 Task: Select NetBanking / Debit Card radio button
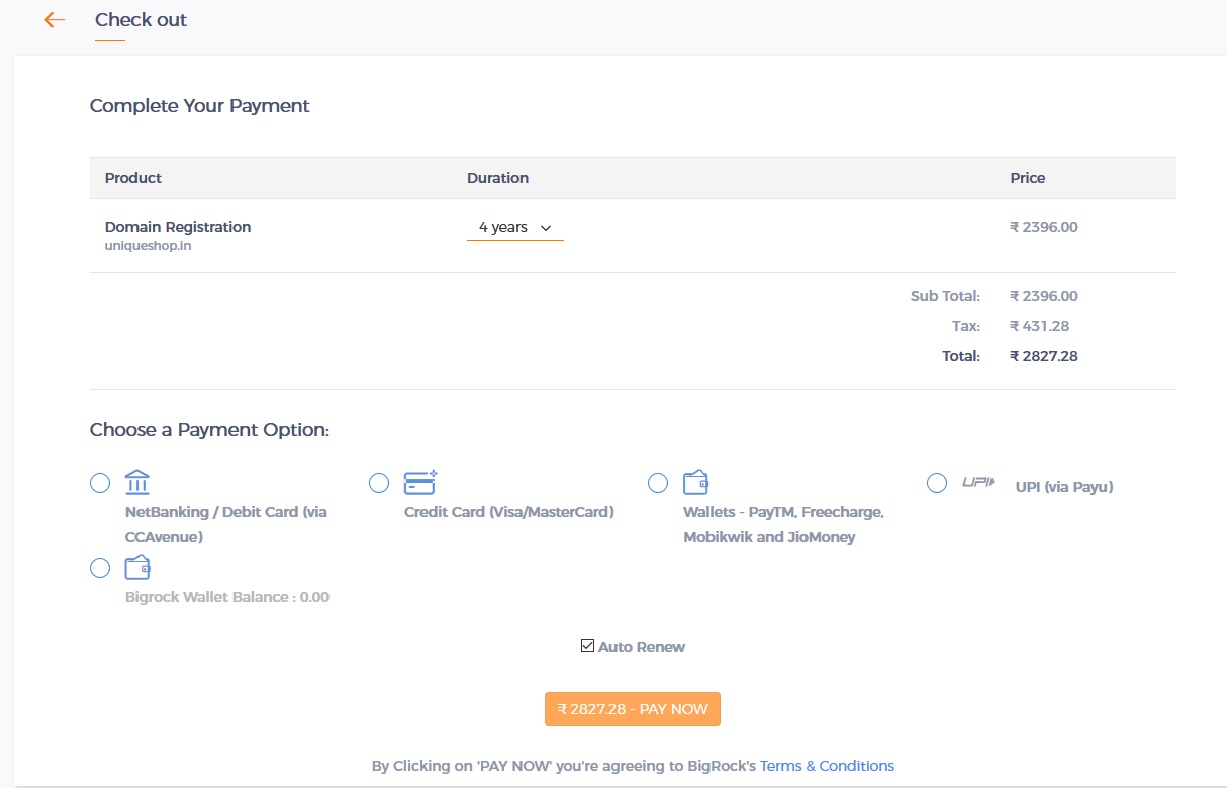tap(100, 483)
